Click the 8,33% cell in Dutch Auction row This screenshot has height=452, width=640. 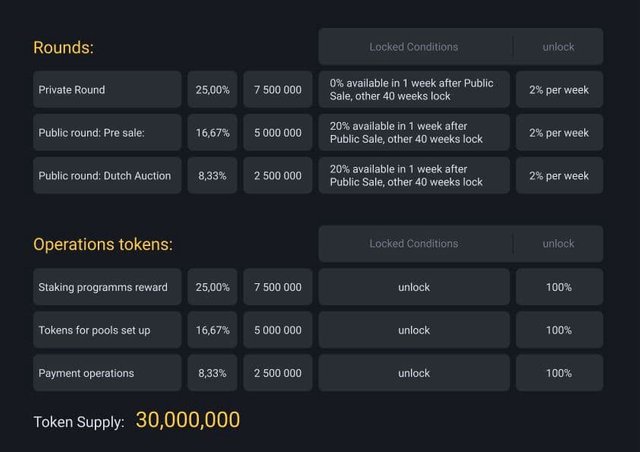[212, 176]
